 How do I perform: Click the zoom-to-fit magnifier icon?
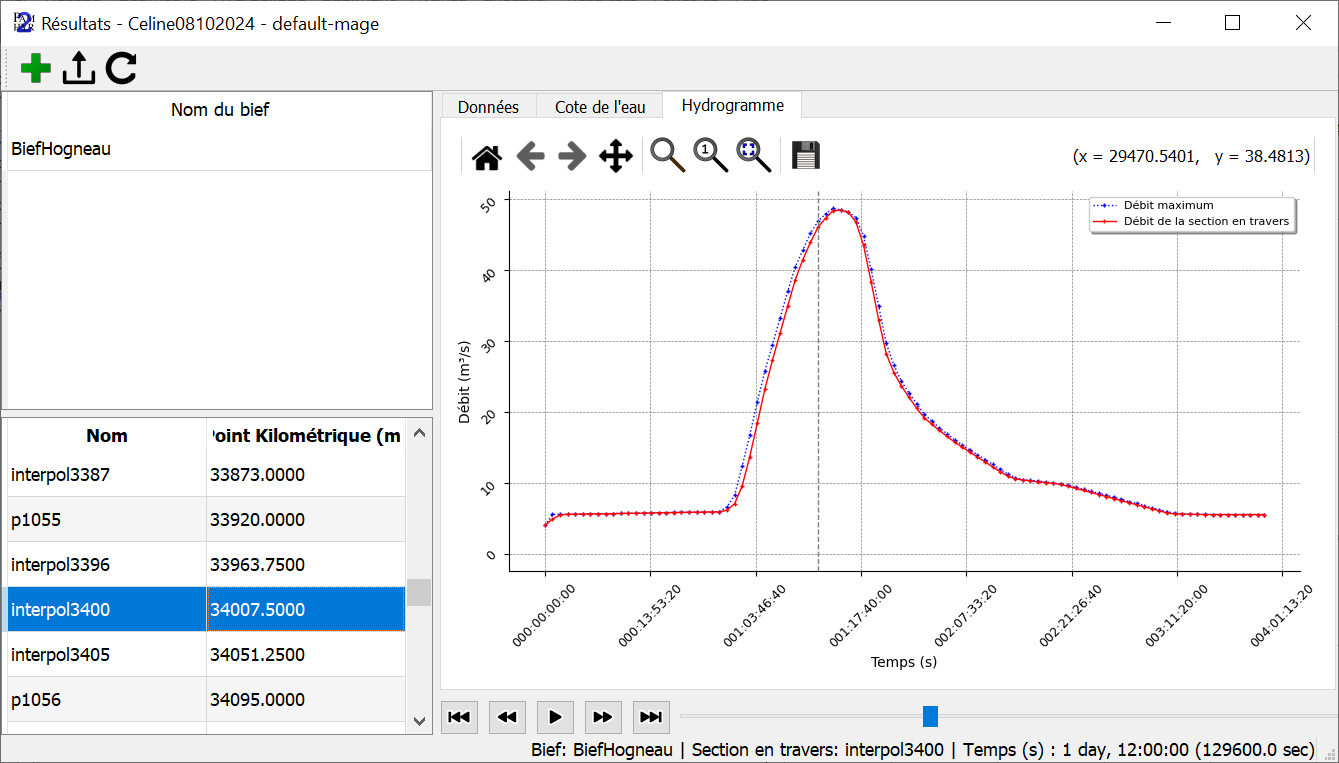click(753, 156)
